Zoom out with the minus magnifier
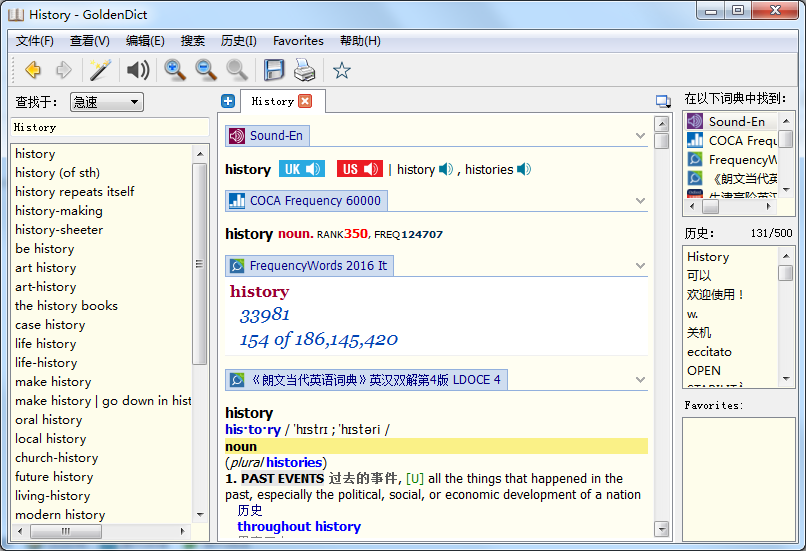 pyautogui.click(x=206, y=70)
